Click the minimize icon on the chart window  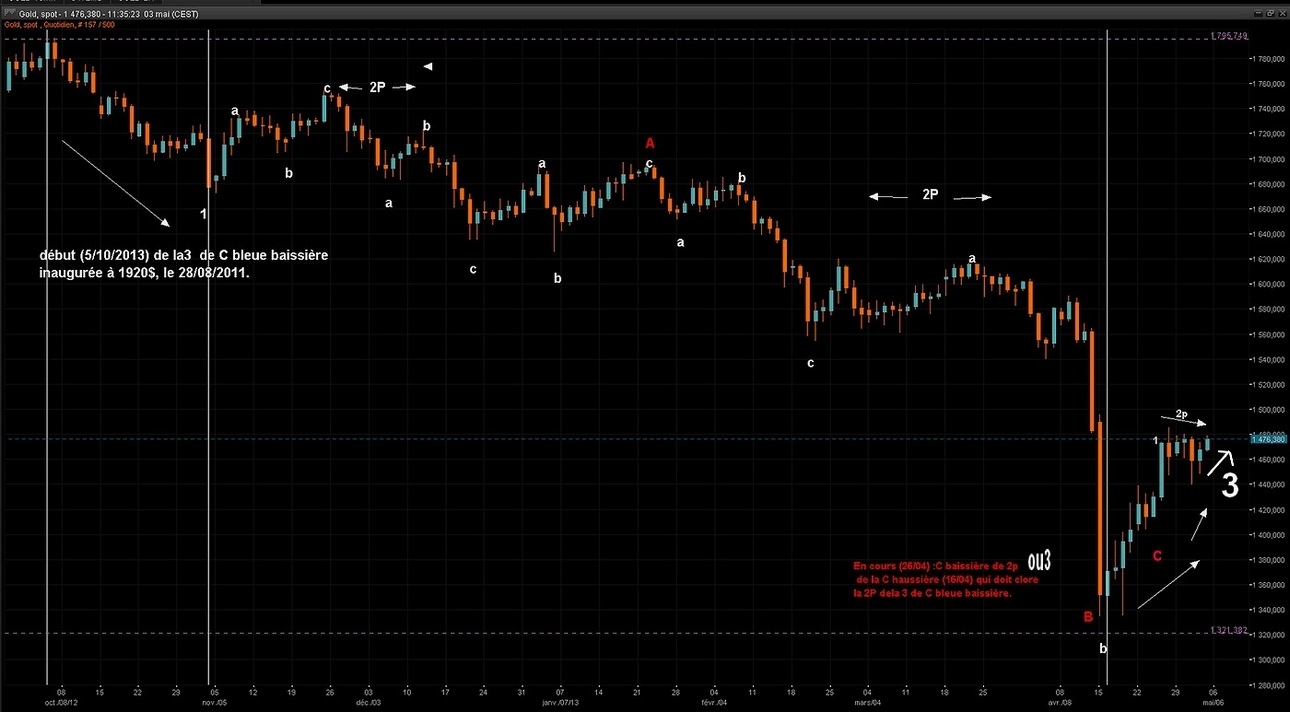pyautogui.click(x=1258, y=13)
